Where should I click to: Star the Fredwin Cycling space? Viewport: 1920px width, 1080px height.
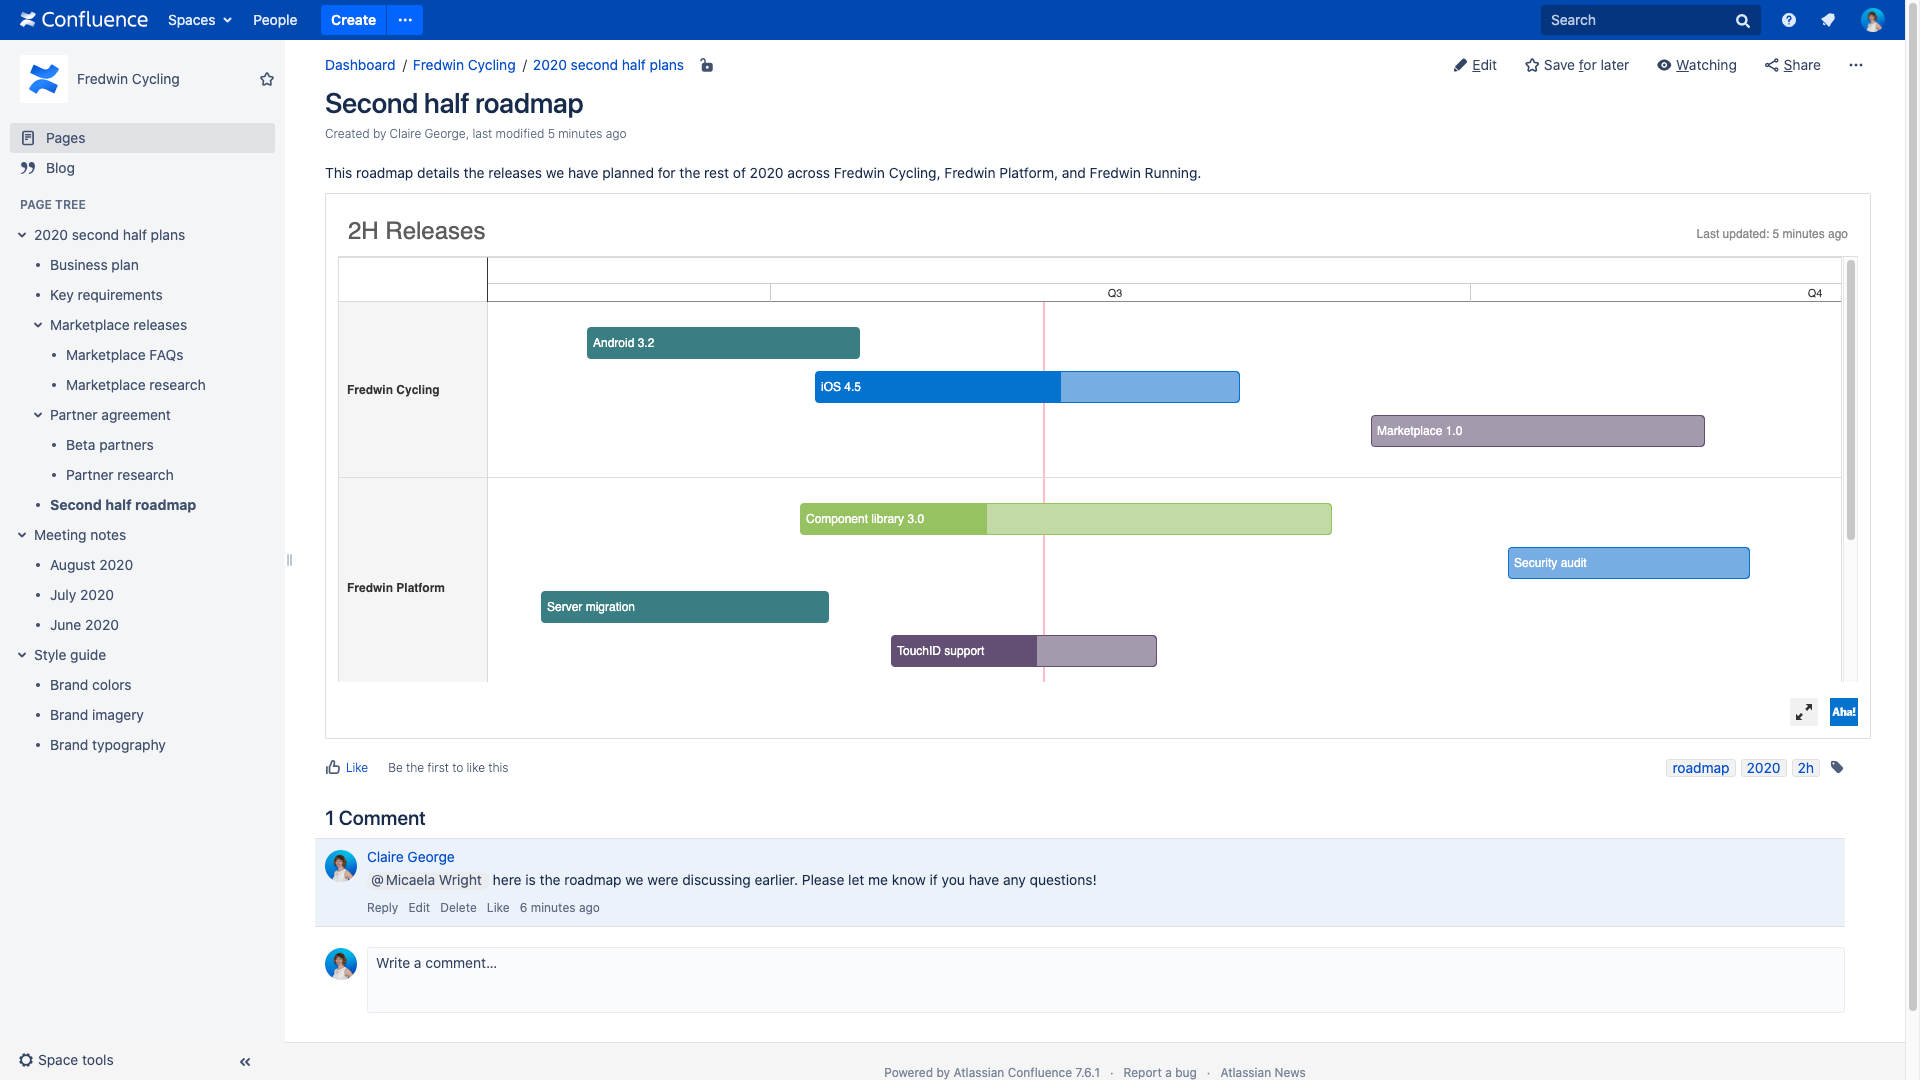[267, 79]
